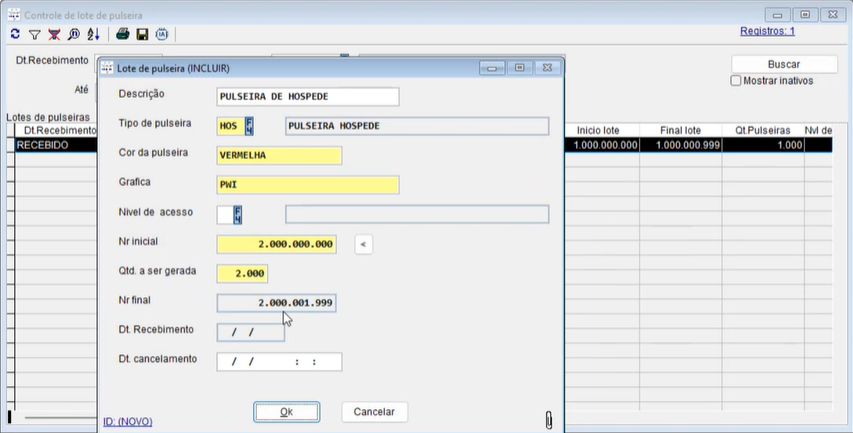Click the arrow button beside Nr inicial
The width and height of the screenshot is (853, 433).
364,244
